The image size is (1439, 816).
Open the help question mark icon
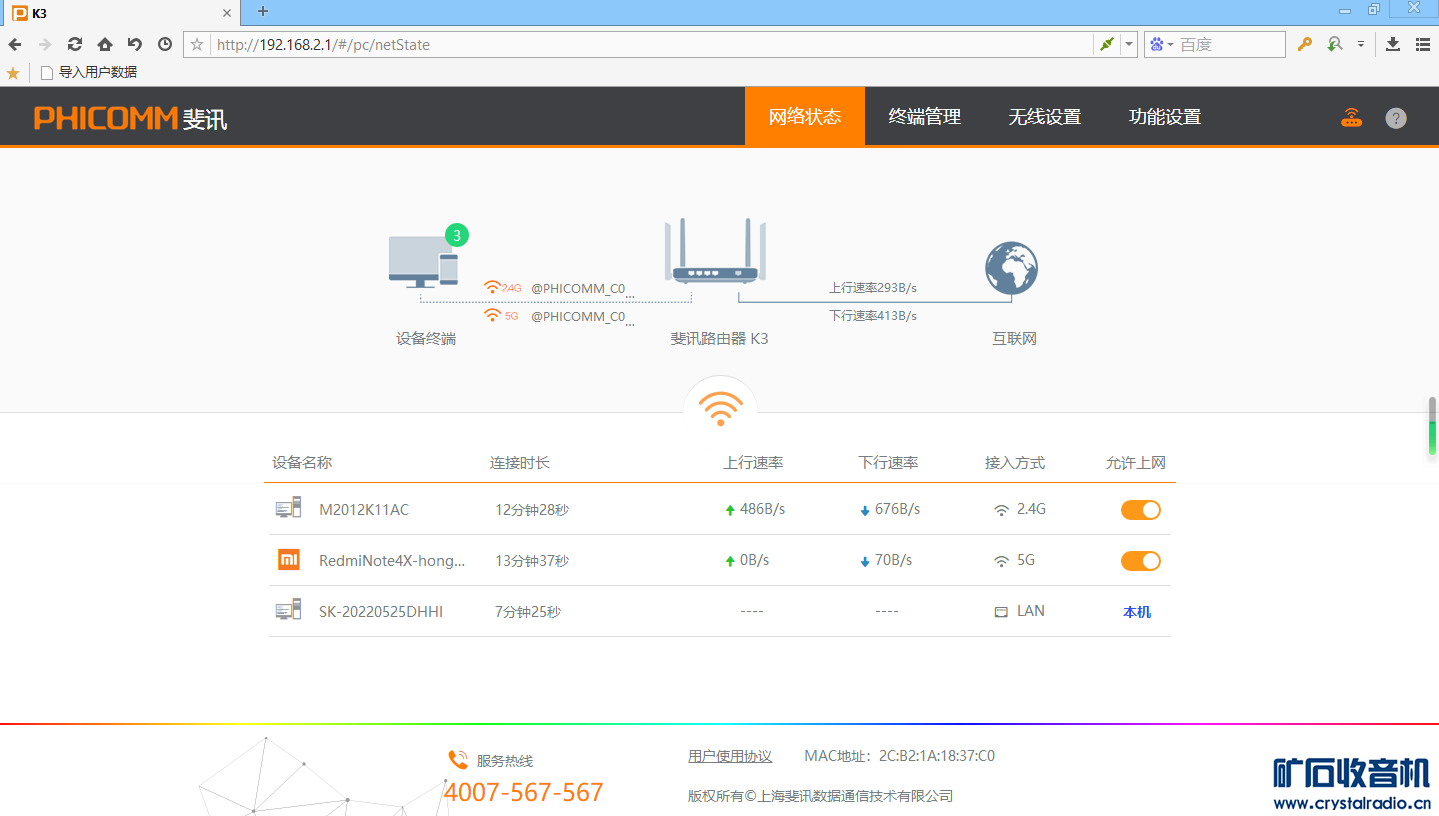[x=1396, y=118]
